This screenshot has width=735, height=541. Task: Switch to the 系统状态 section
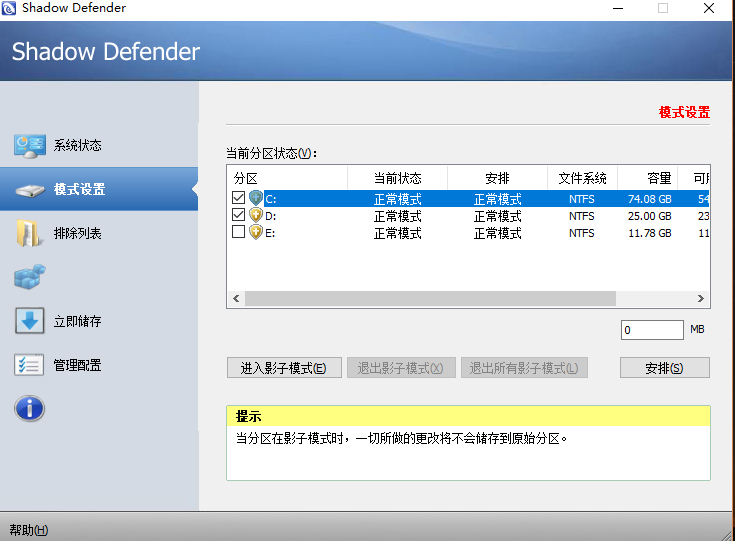point(78,146)
